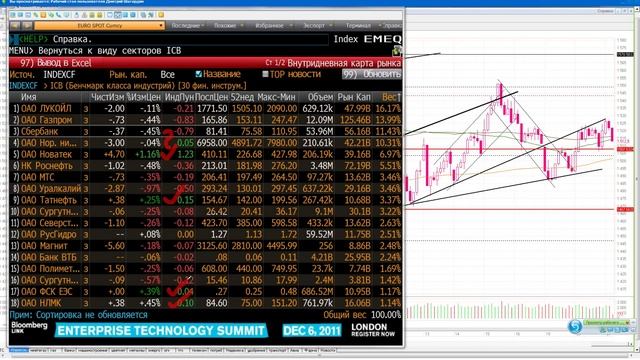Sort by the ИндПун column header

point(179,97)
